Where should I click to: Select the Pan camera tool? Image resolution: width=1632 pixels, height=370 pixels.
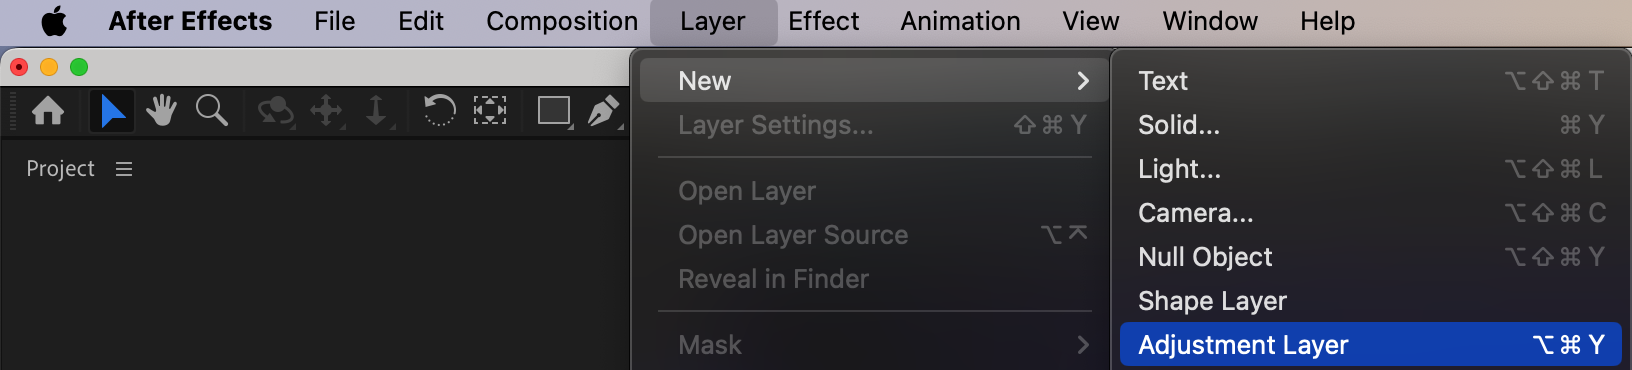tap(327, 110)
